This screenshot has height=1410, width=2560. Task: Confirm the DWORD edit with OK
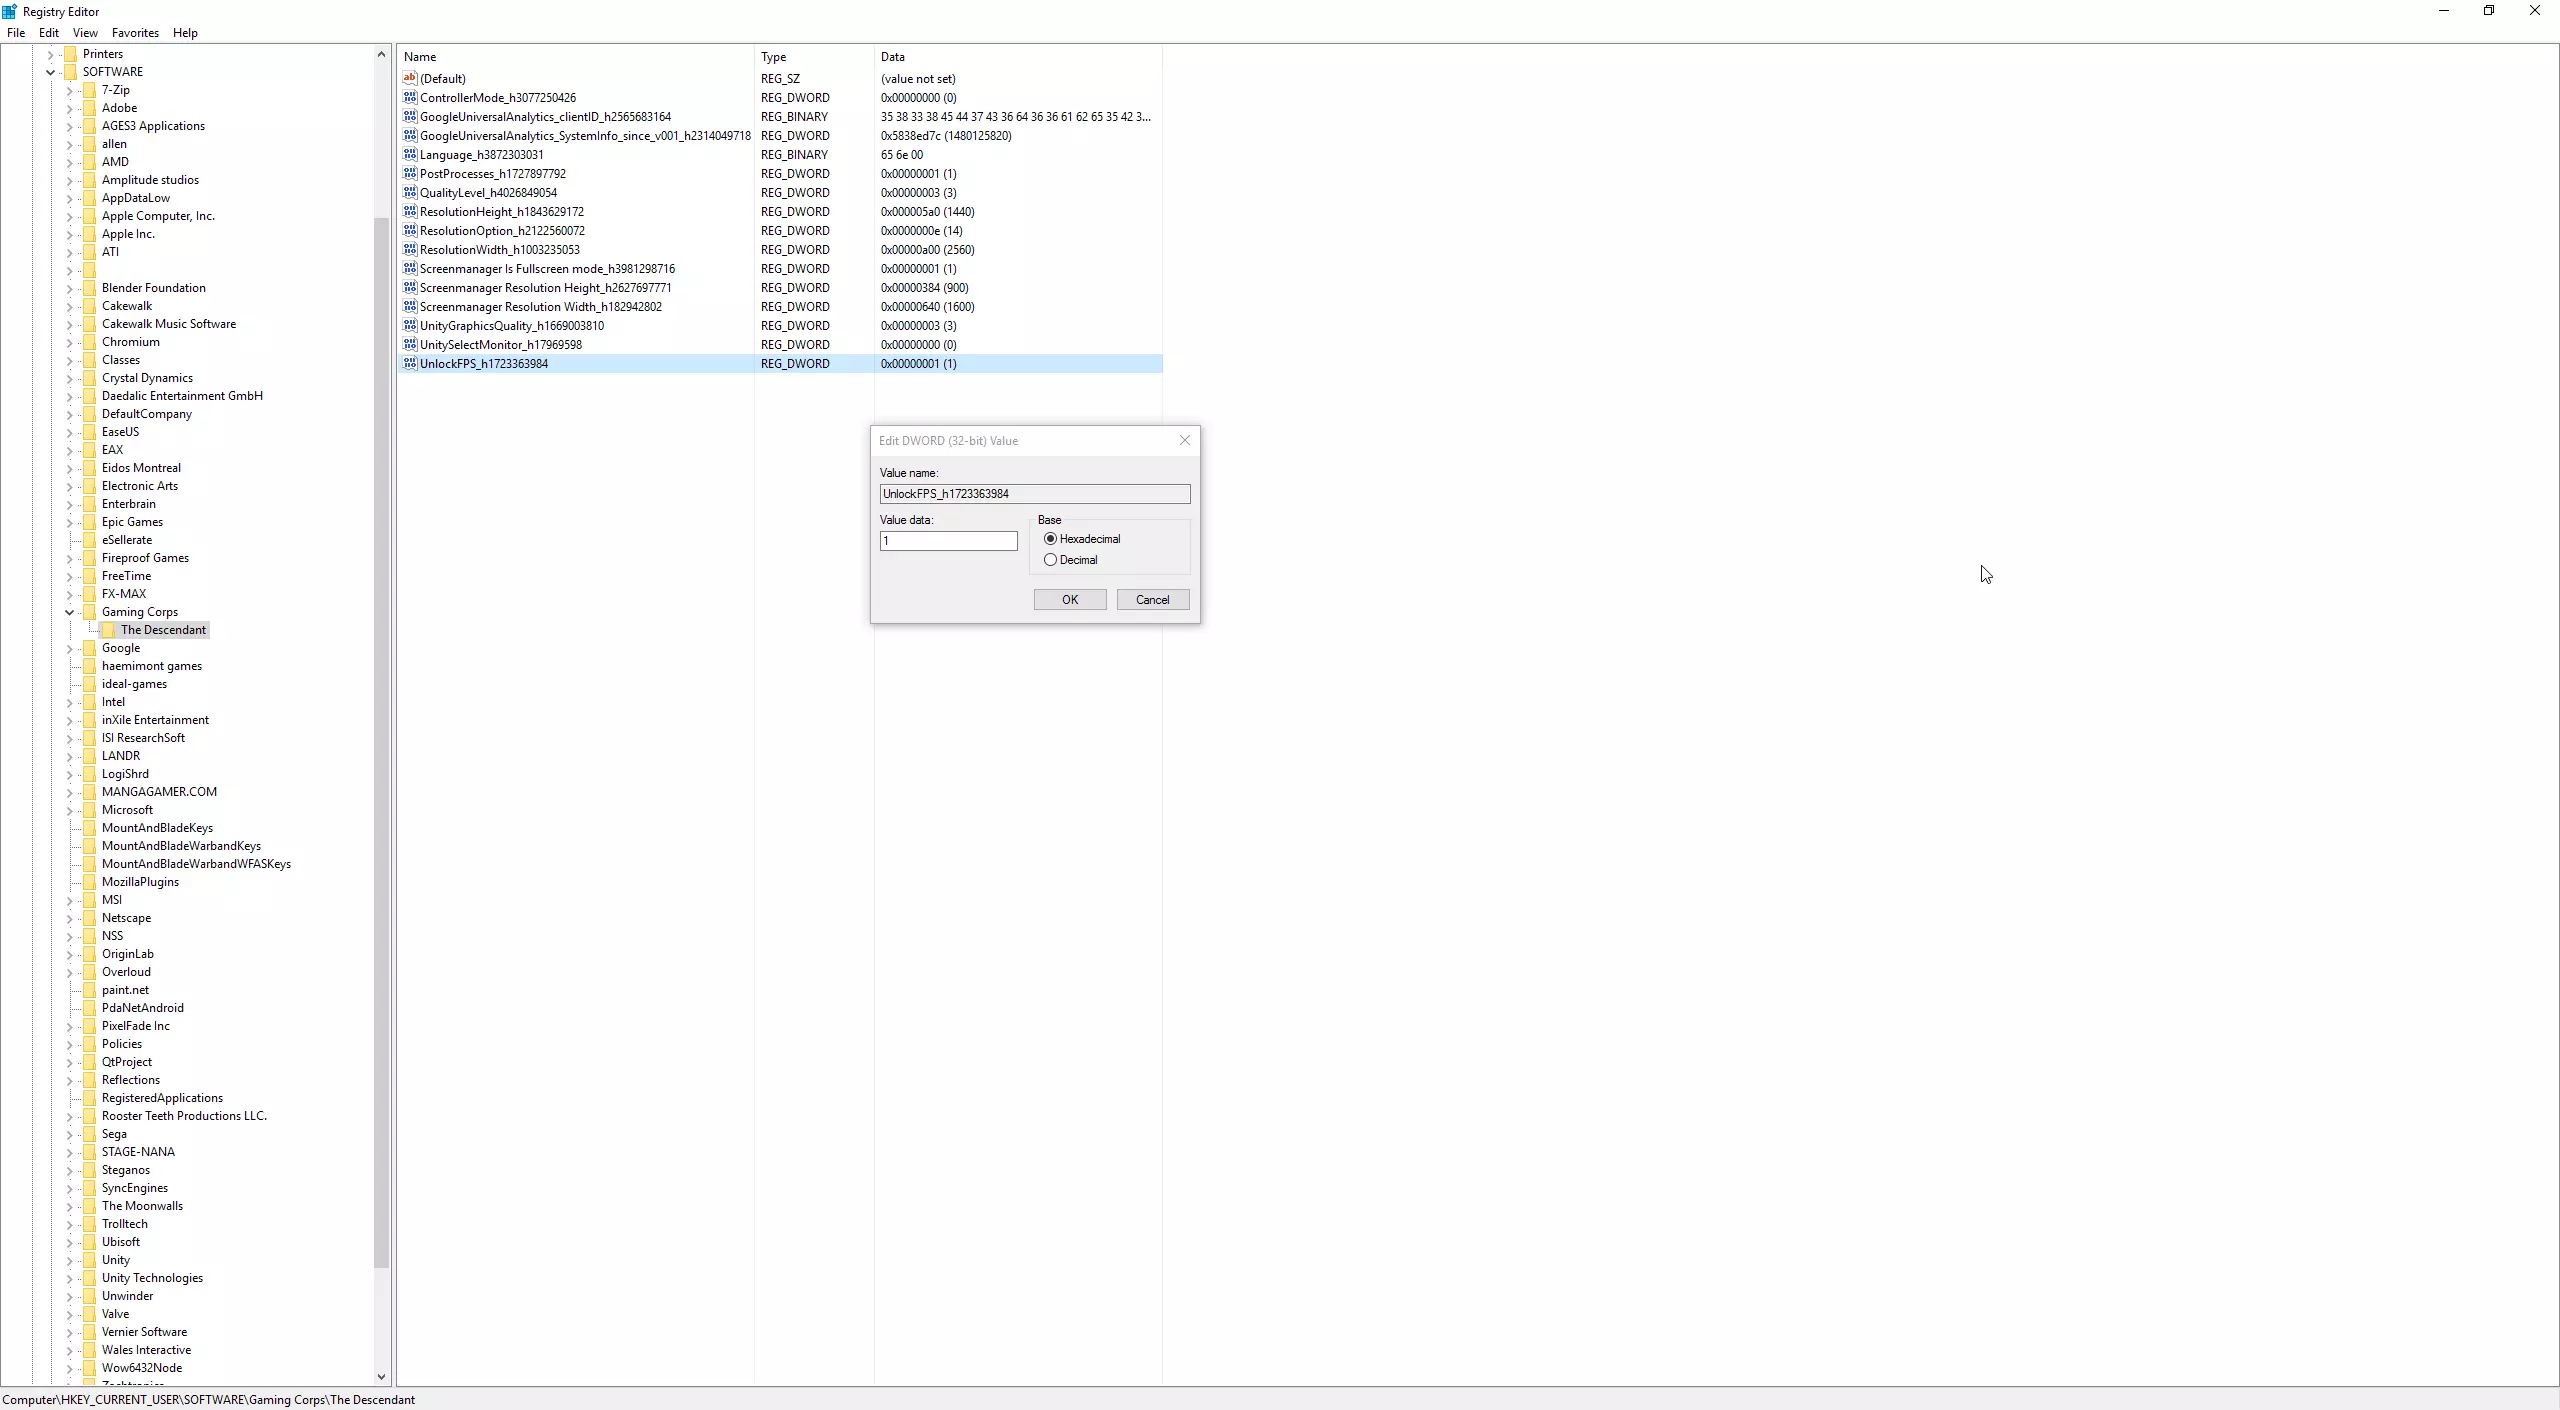[1069, 600]
